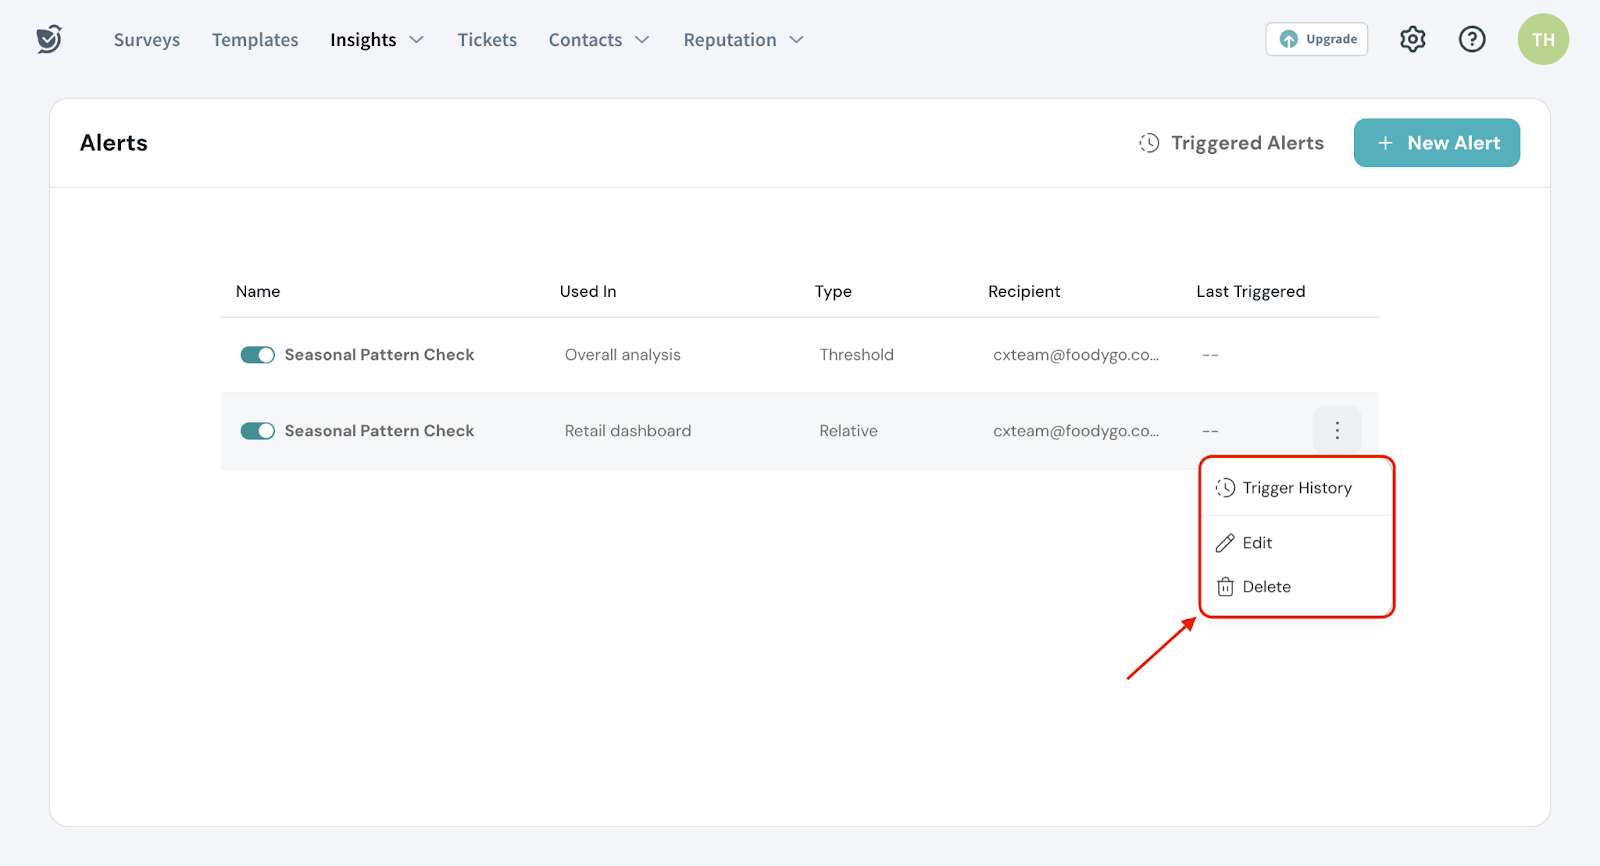
Task: Click the clock icon beside Triggered Alerts
Action: pos(1149,143)
